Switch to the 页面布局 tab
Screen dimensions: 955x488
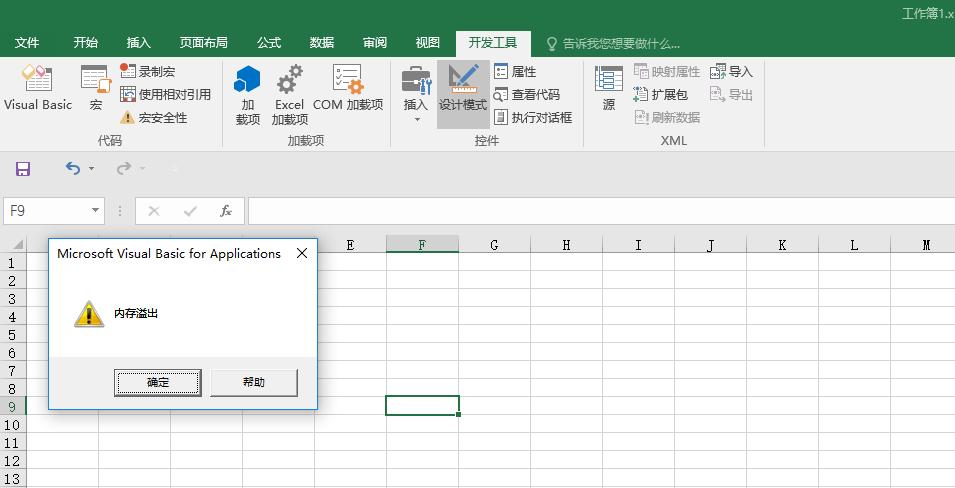pyautogui.click(x=203, y=43)
